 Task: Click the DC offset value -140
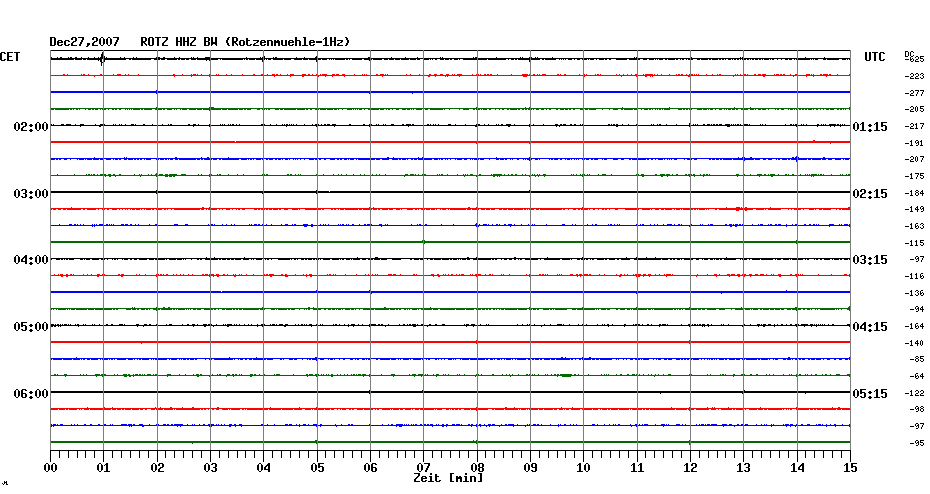pyautogui.click(x=915, y=343)
